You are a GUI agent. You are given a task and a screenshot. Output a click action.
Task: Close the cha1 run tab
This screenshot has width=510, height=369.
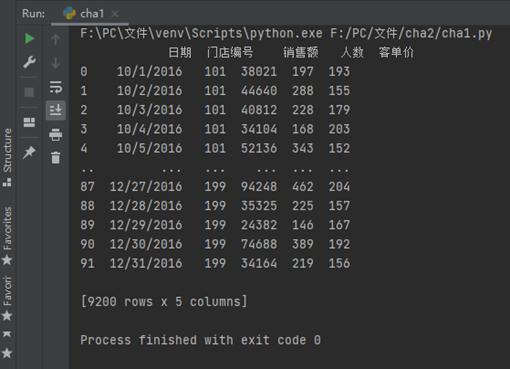pyautogui.click(x=115, y=14)
